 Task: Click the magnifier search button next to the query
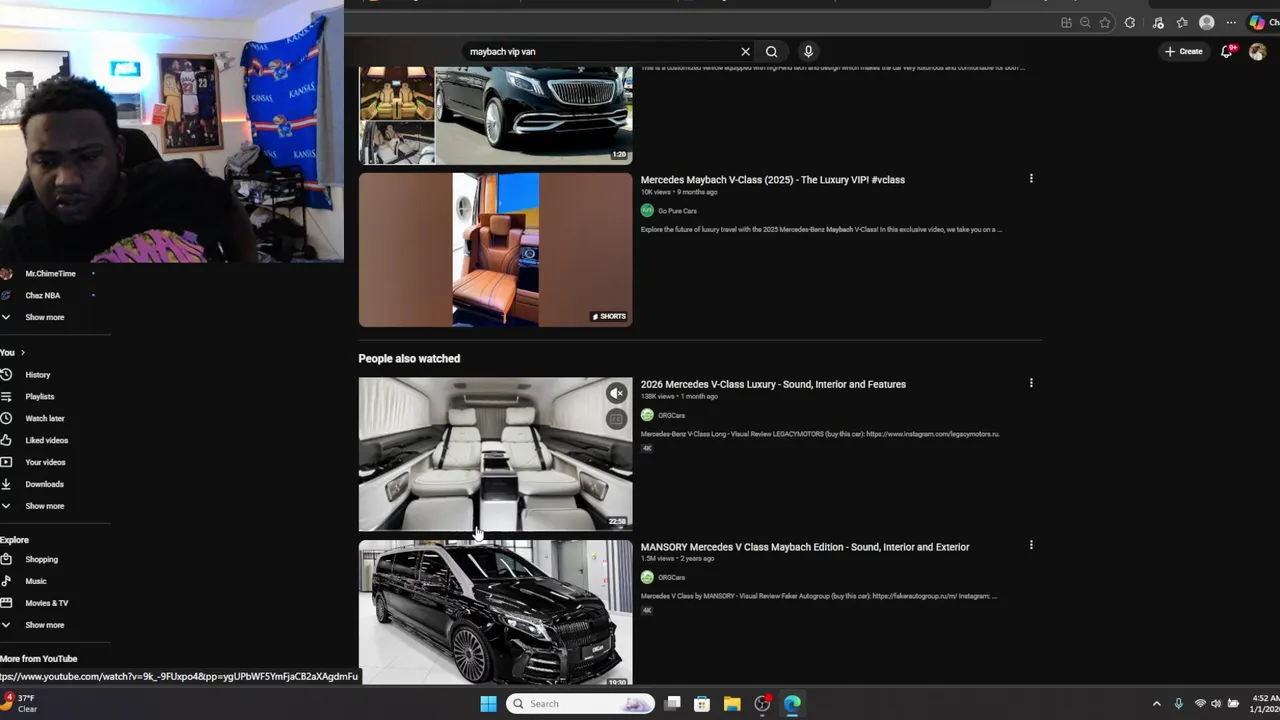click(771, 52)
